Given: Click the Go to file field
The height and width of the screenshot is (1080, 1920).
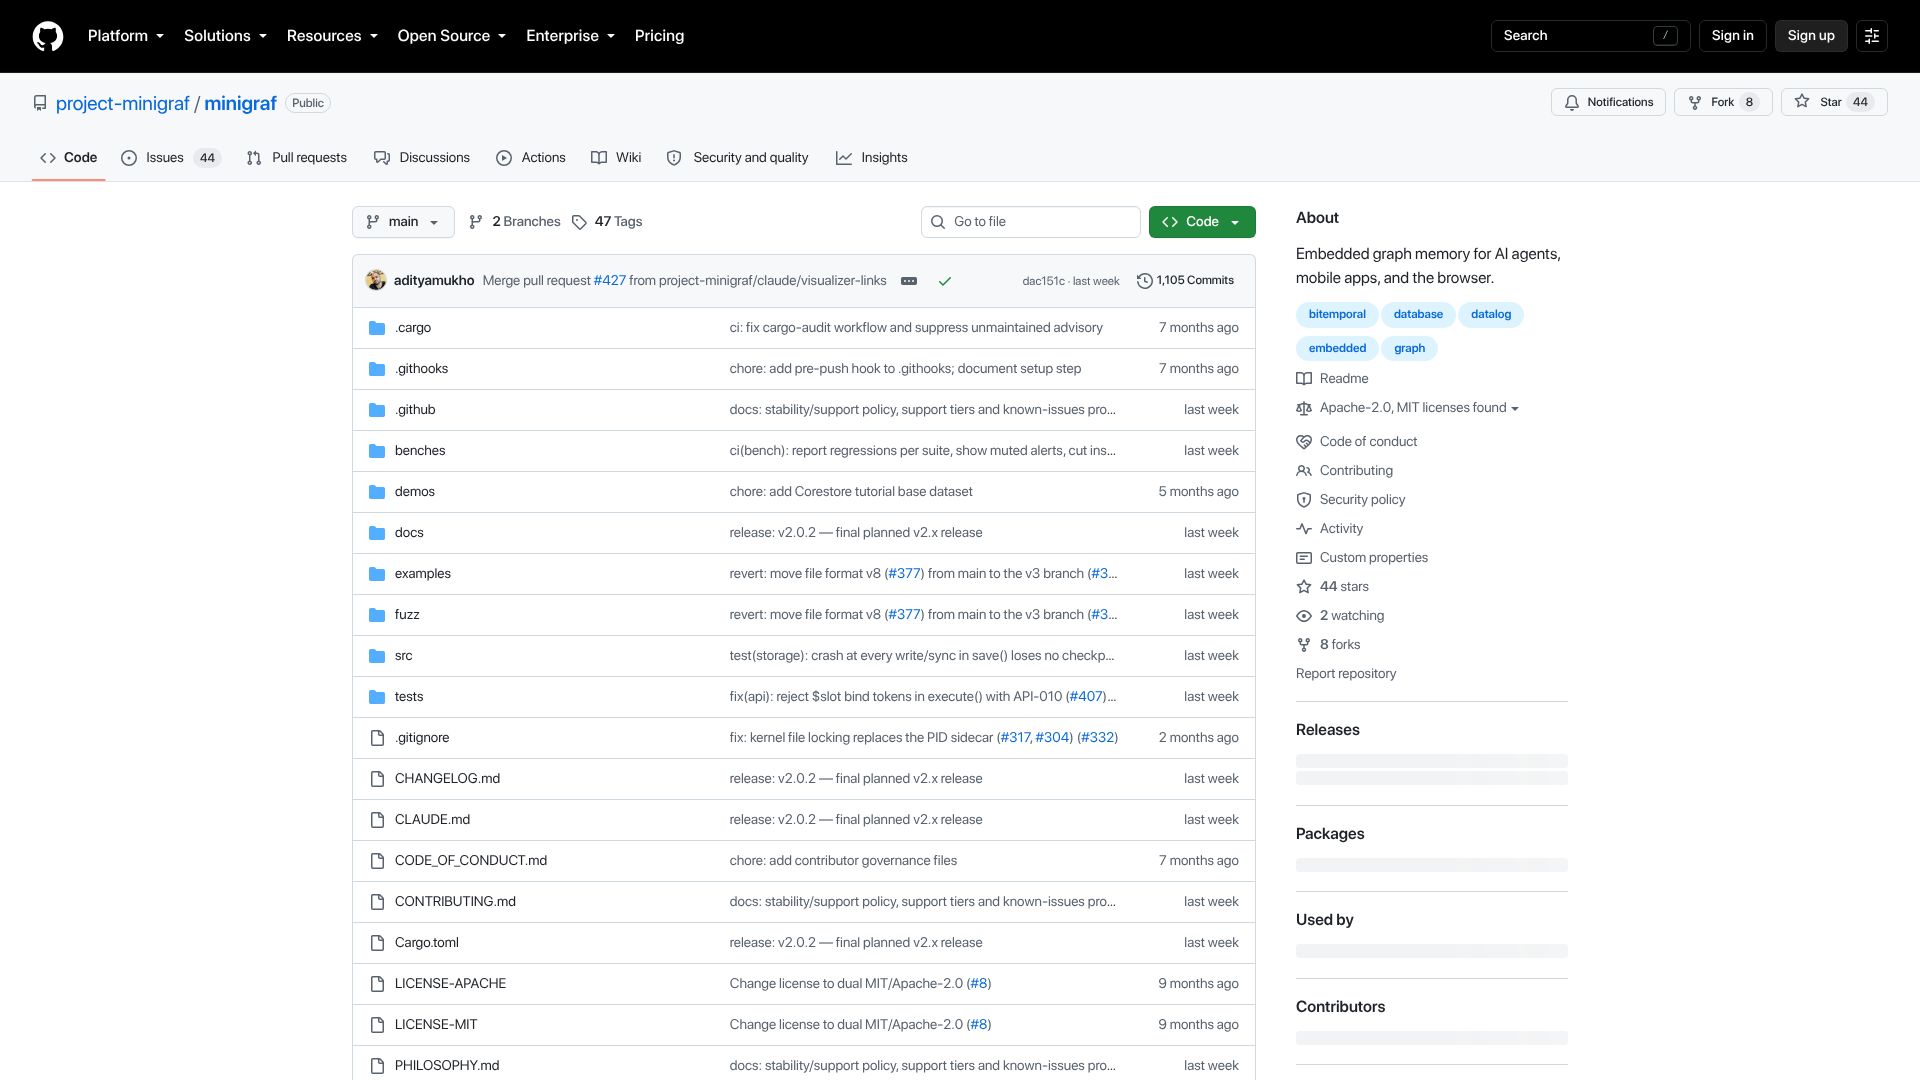Looking at the screenshot, I should pyautogui.click(x=1031, y=222).
